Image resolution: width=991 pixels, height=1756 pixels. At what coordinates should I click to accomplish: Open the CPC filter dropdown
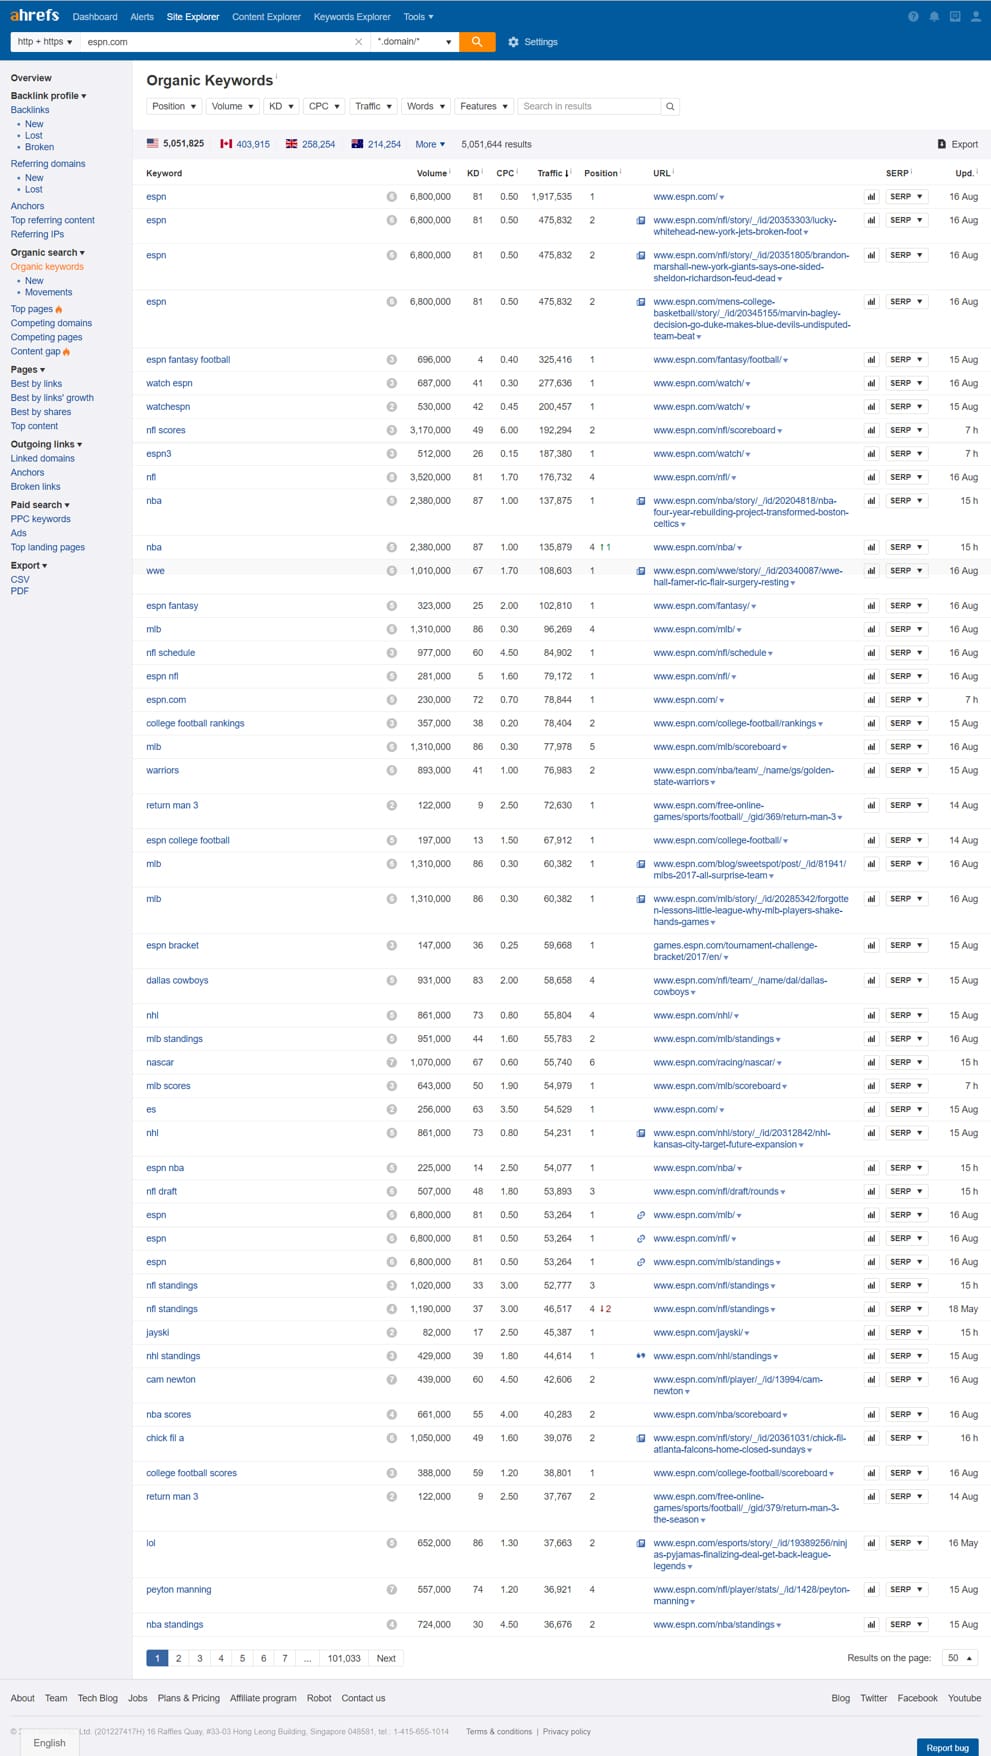[x=324, y=106]
